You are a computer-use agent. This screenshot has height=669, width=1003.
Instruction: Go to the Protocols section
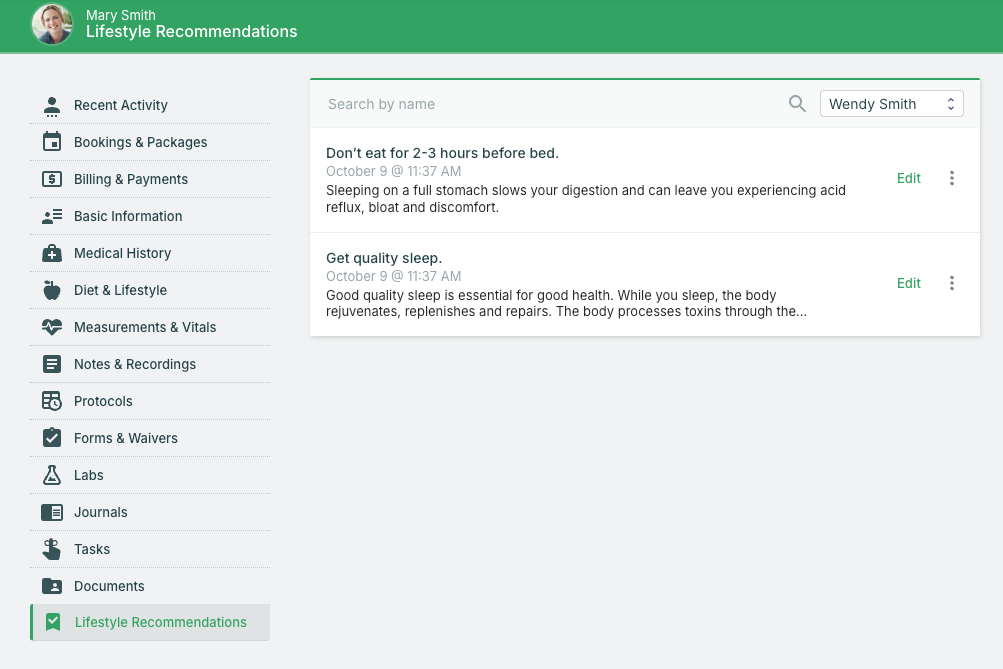pyautogui.click(x=103, y=401)
